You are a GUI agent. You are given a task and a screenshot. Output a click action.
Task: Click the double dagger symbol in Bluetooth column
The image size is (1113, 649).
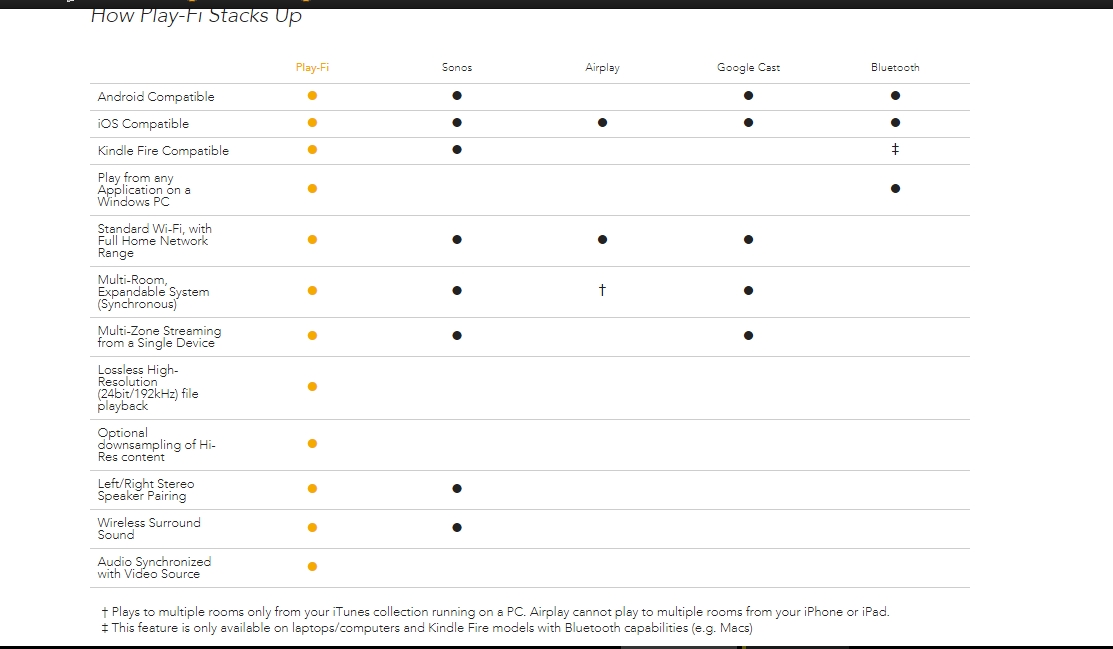tap(895, 149)
